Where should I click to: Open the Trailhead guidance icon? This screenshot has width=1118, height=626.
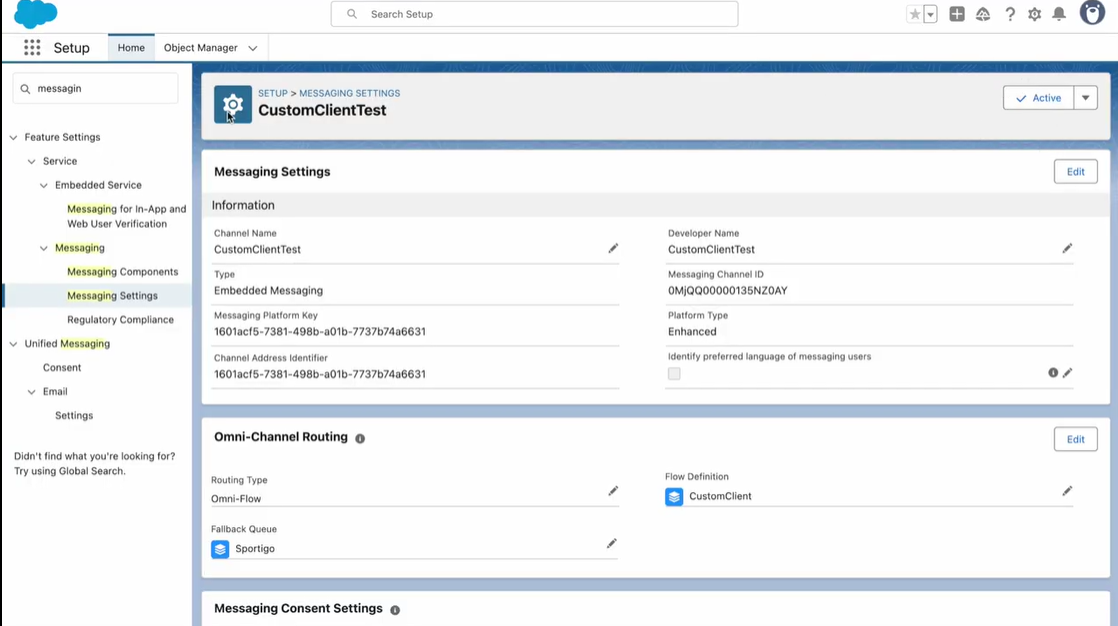[983, 14]
